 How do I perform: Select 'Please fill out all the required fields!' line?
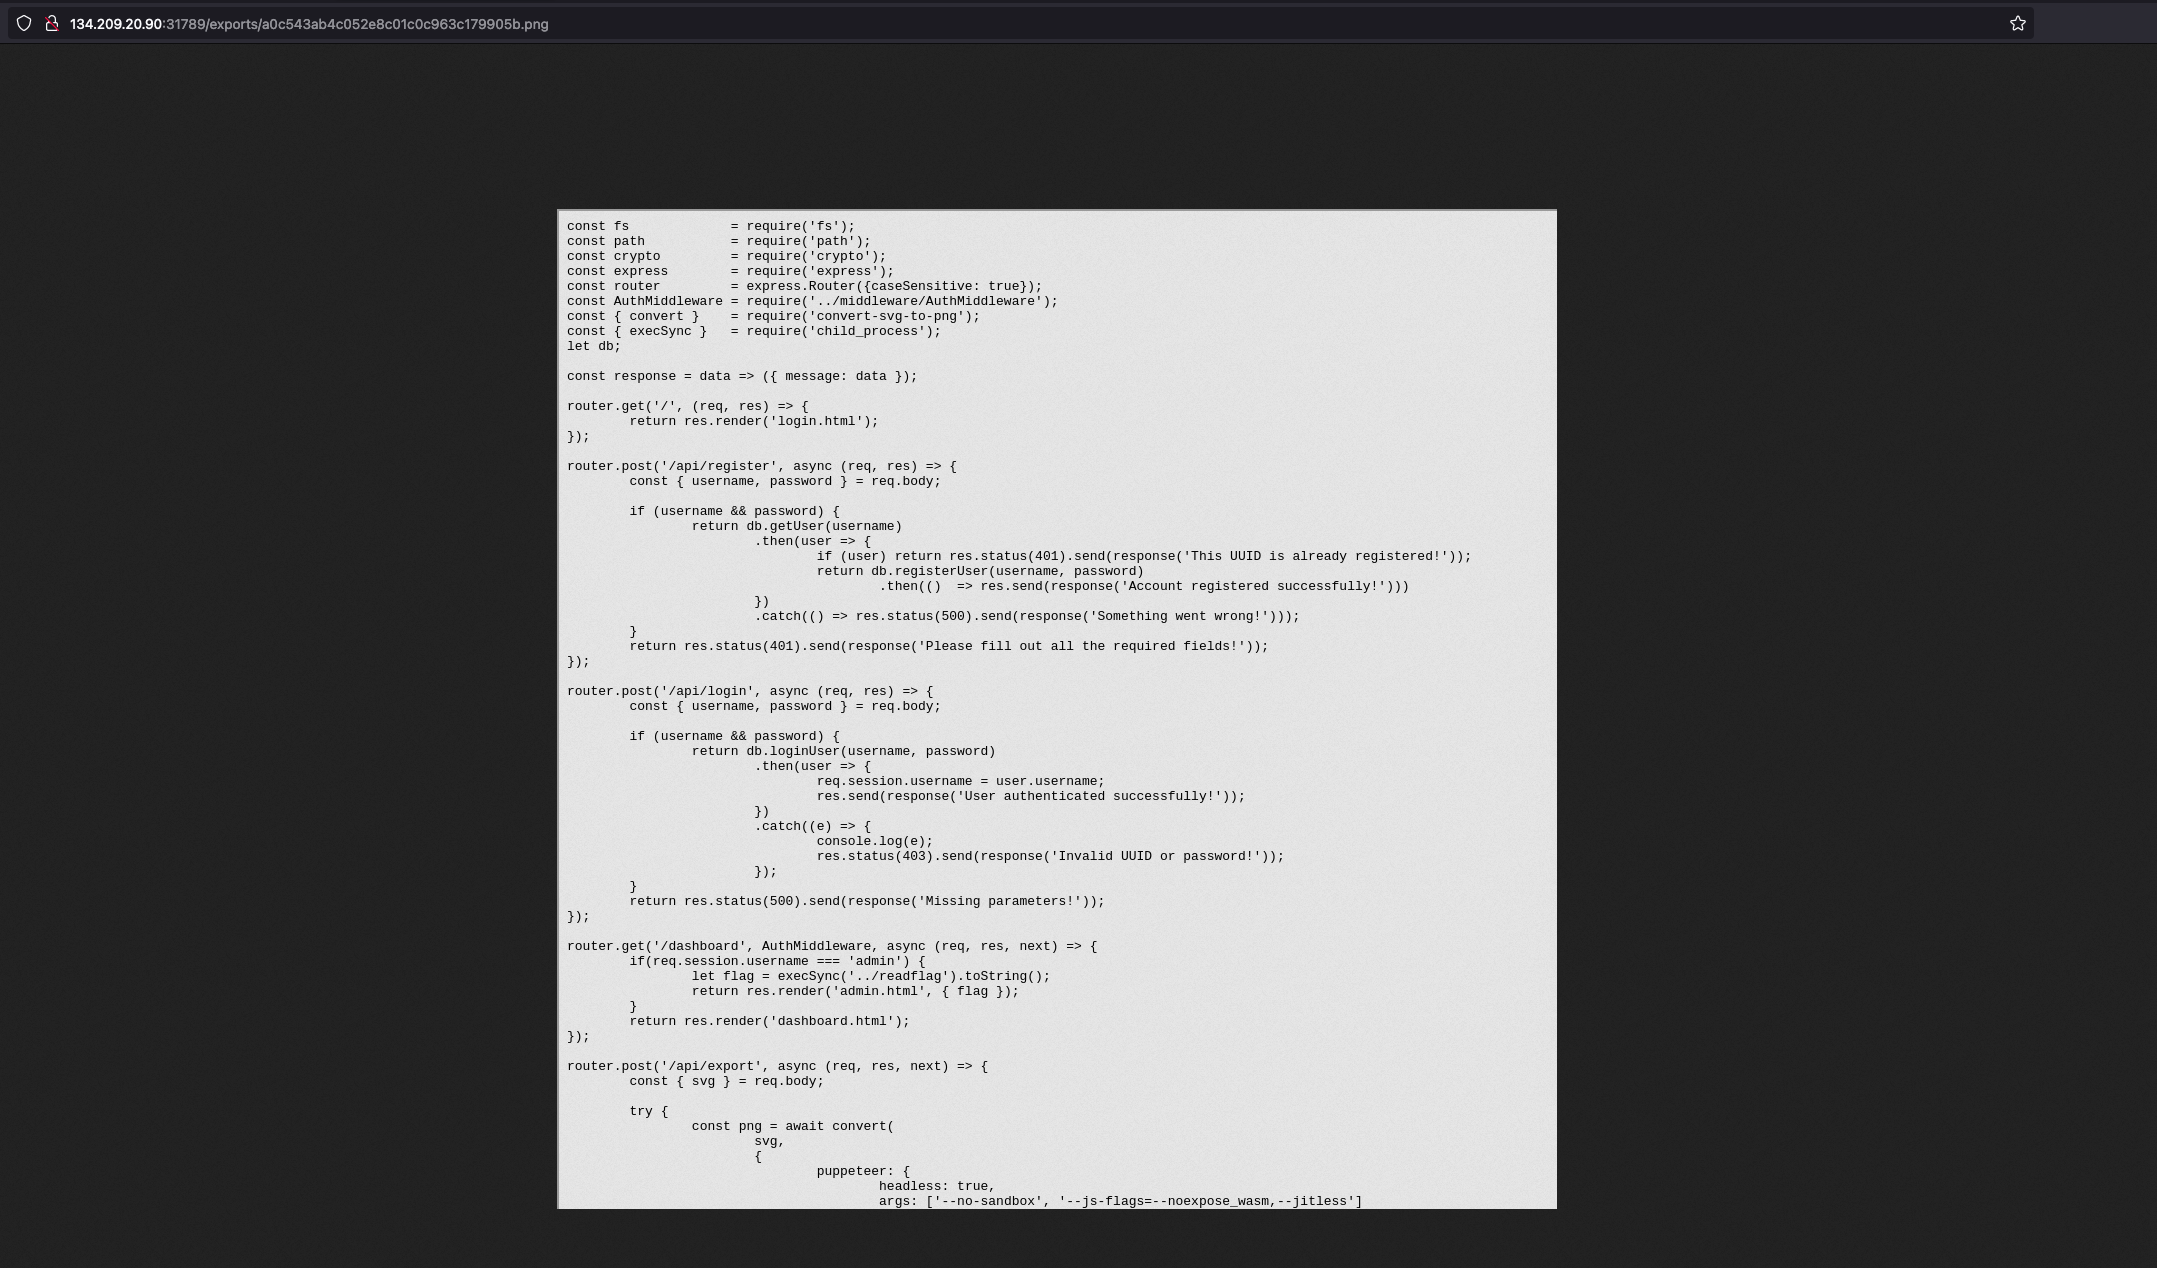click(x=949, y=646)
